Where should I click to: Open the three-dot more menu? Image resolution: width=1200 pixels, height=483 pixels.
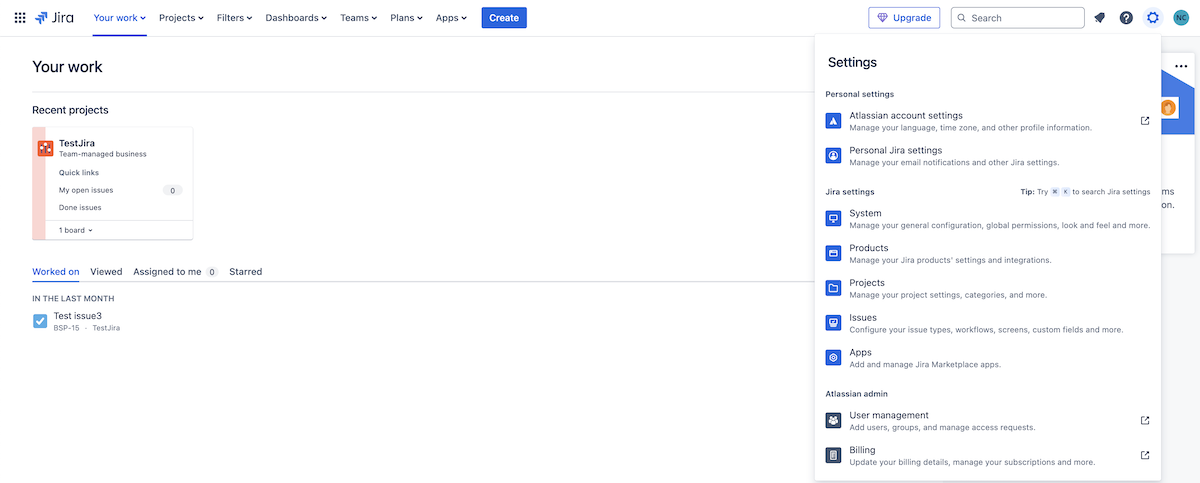[x=1181, y=67]
